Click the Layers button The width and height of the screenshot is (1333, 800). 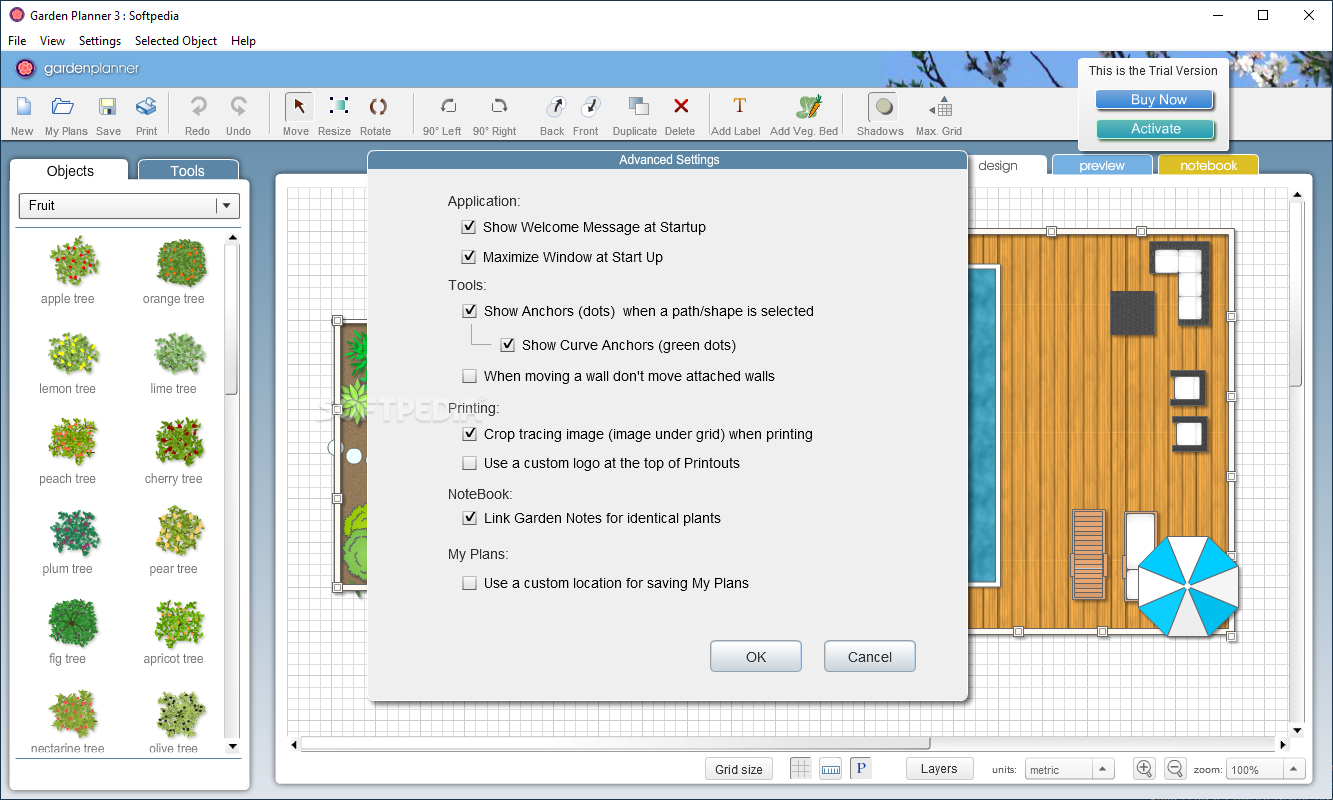pyautogui.click(x=939, y=768)
